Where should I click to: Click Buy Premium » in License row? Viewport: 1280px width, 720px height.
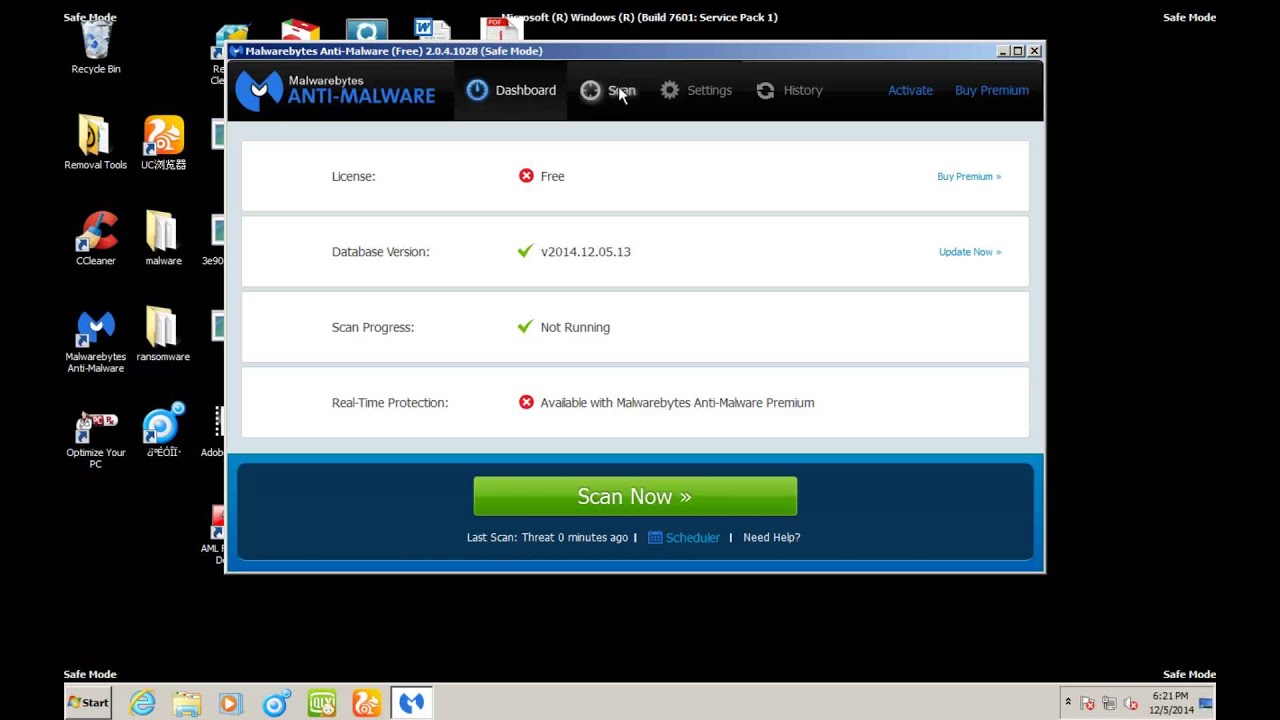coord(969,176)
